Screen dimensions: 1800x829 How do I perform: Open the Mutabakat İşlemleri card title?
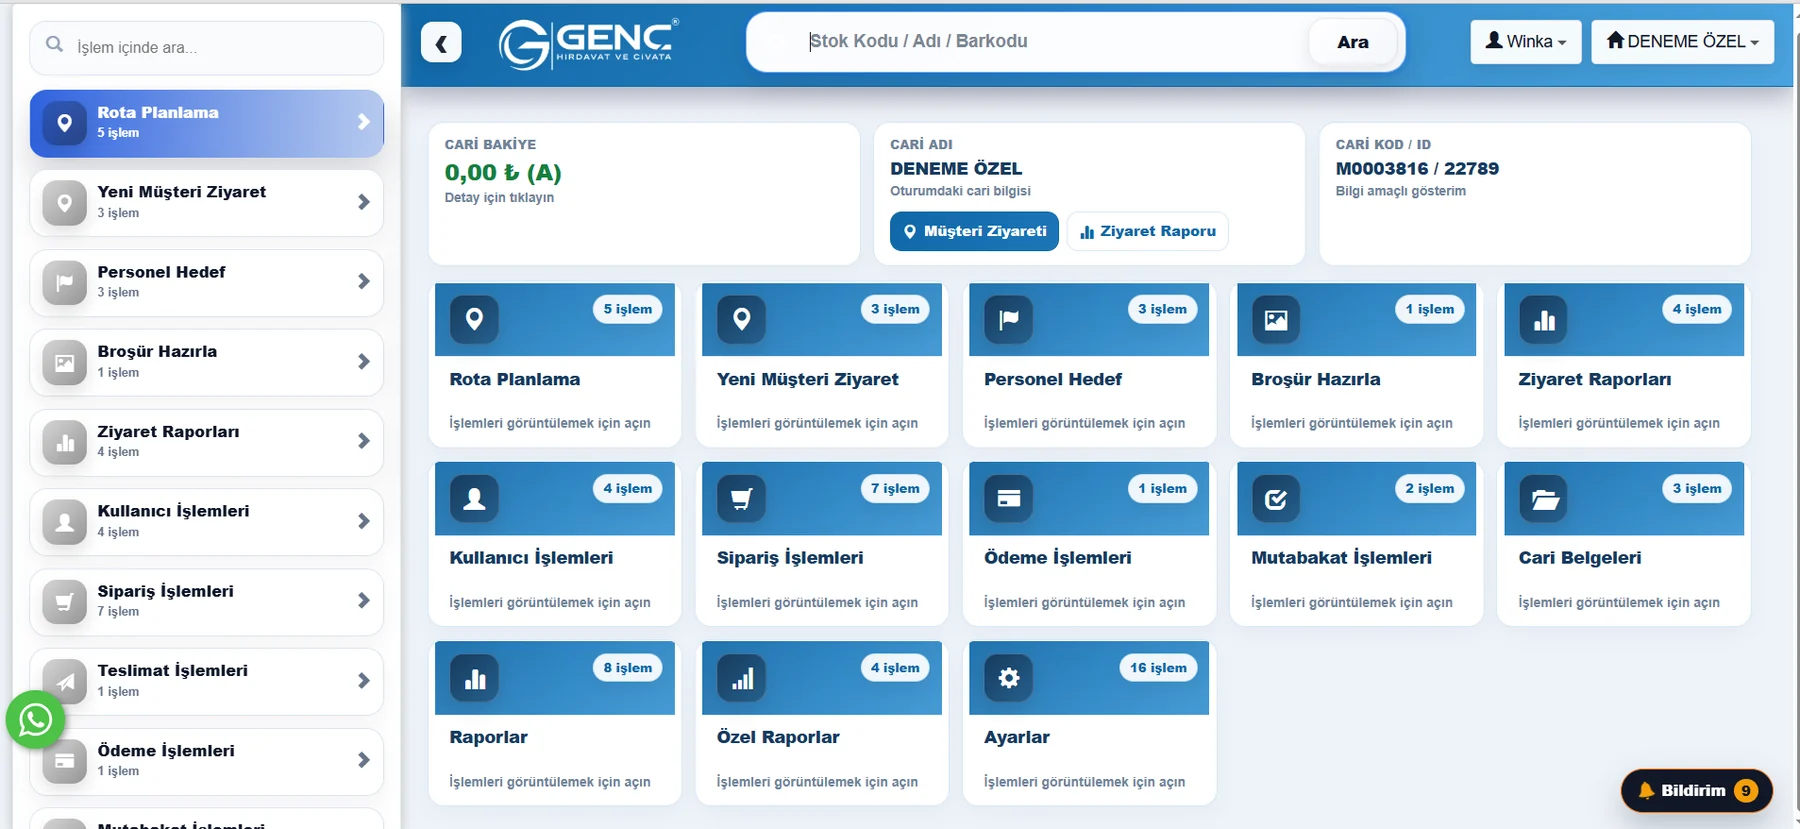pos(1341,558)
